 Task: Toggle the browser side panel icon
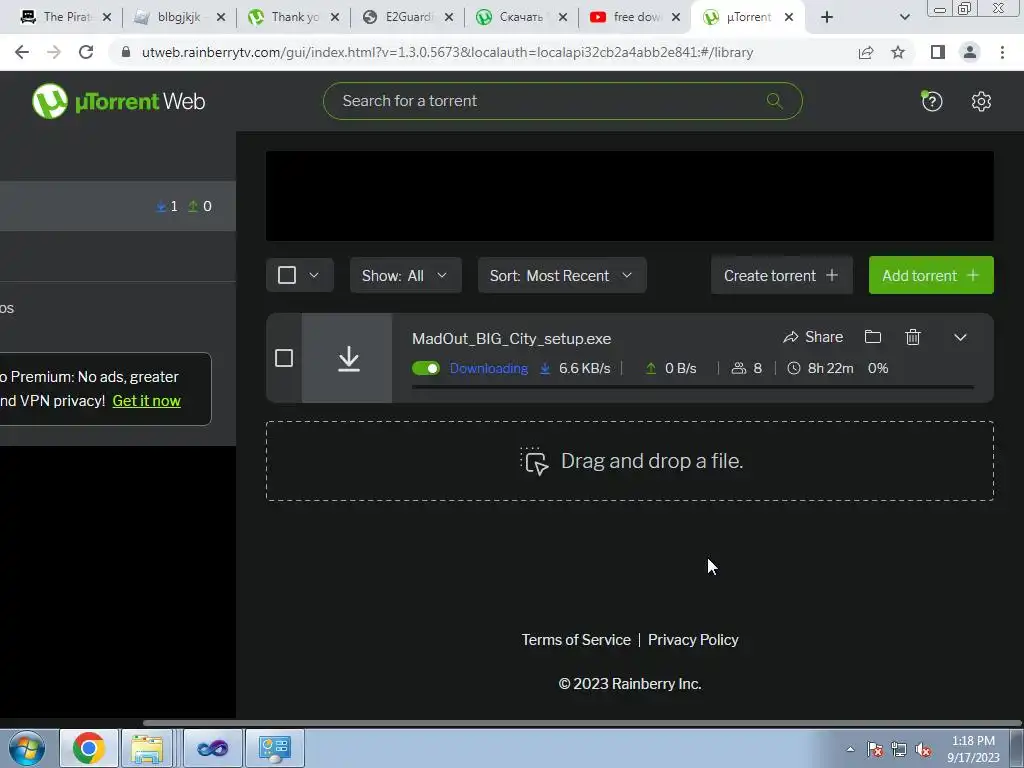click(x=938, y=52)
